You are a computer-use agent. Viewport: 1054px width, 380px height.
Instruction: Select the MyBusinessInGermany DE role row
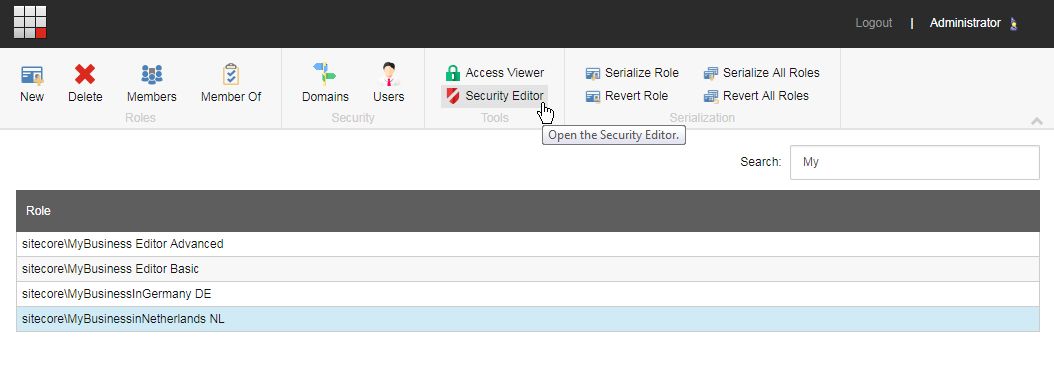(x=528, y=294)
